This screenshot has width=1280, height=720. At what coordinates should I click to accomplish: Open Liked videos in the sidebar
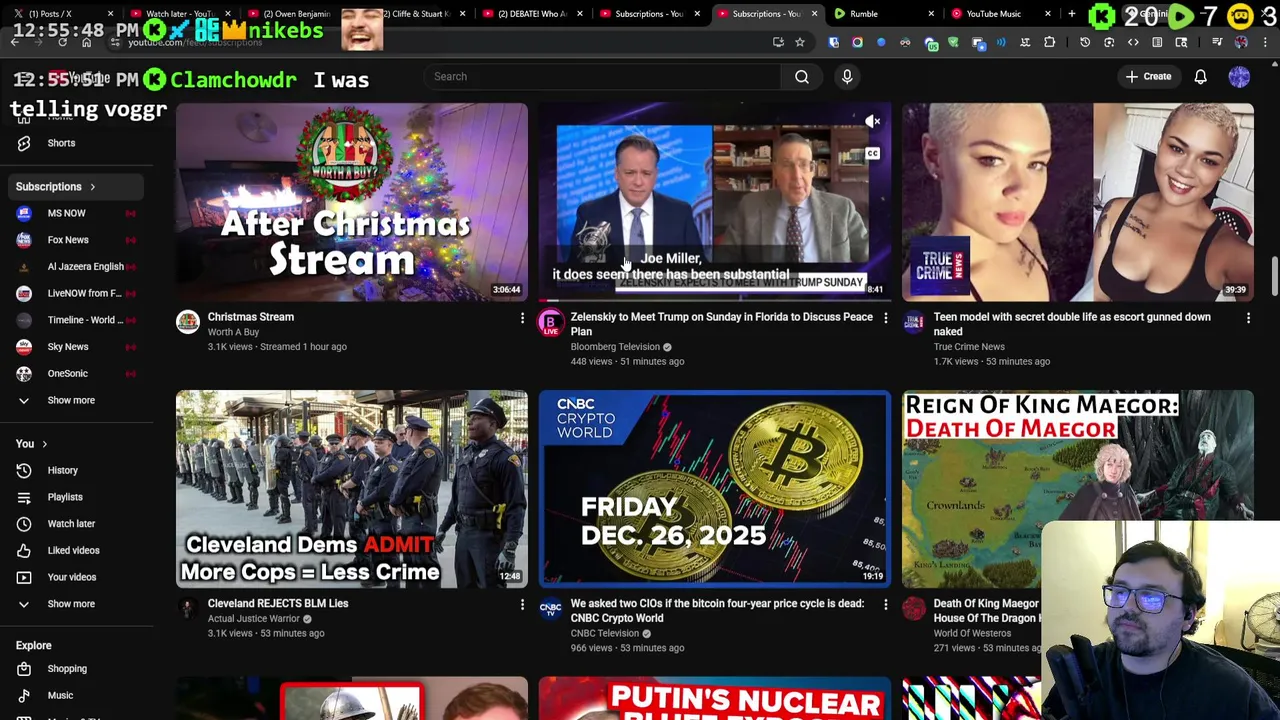(73, 551)
